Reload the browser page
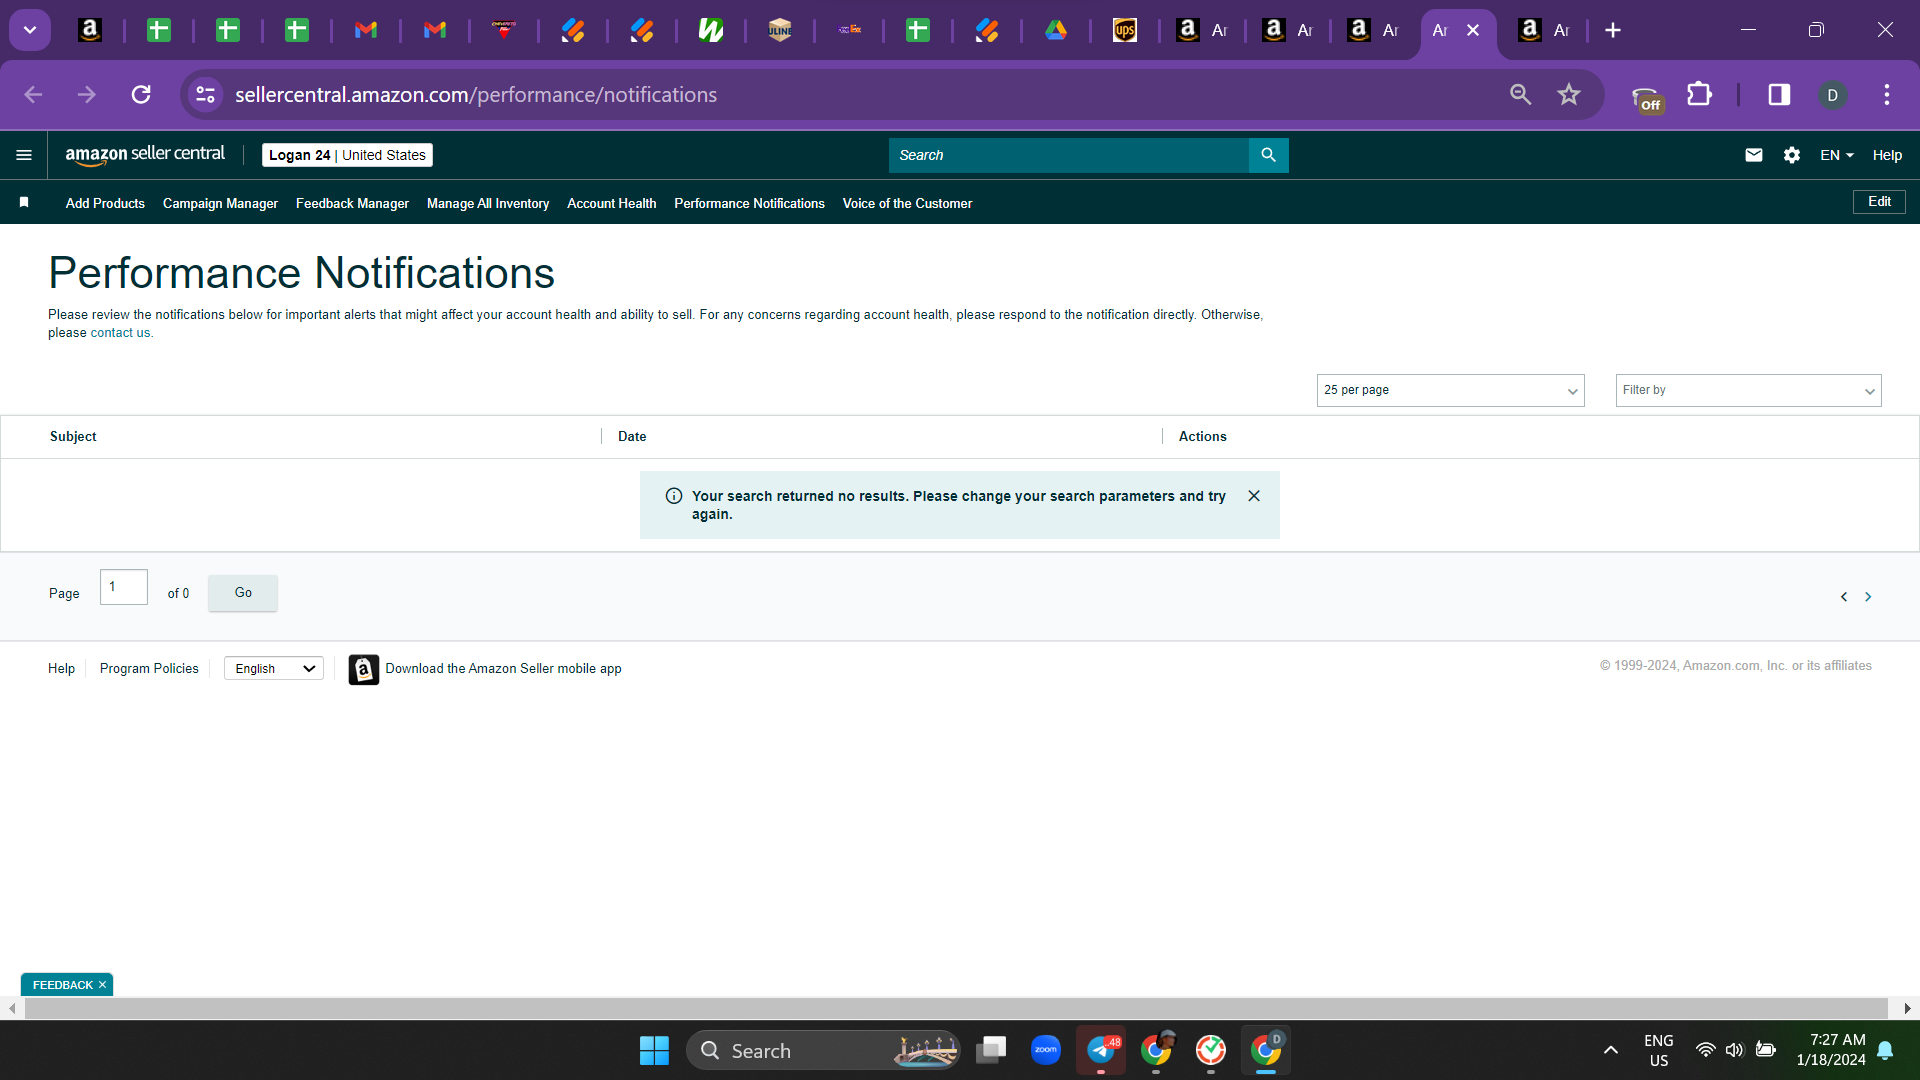 [x=141, y=95]
